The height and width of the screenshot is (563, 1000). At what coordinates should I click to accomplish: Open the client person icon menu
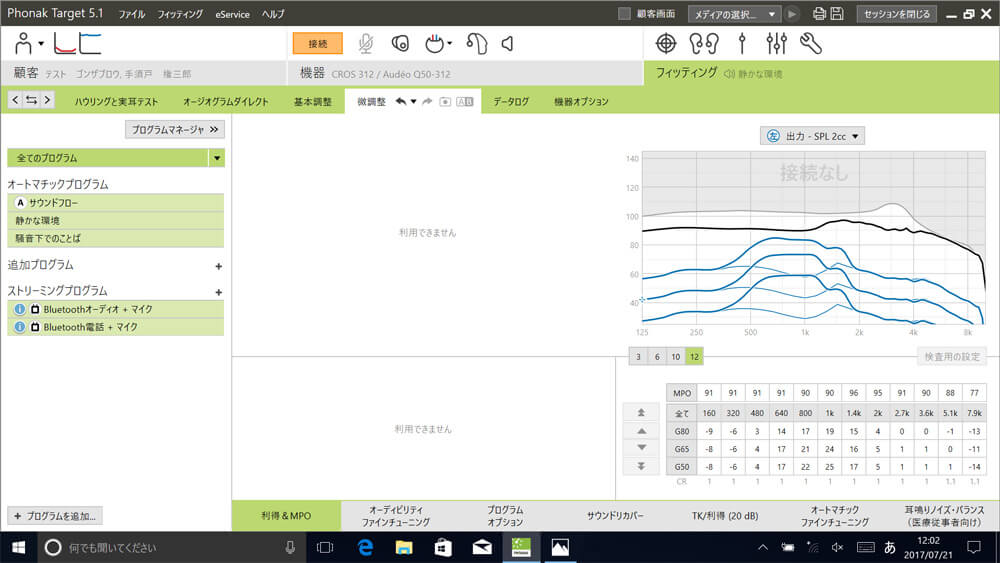click(x=27, y=43)
